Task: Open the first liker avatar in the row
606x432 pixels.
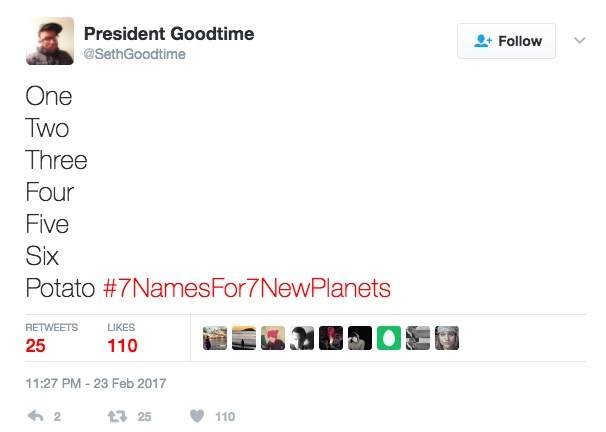Action: click(214, 338)
